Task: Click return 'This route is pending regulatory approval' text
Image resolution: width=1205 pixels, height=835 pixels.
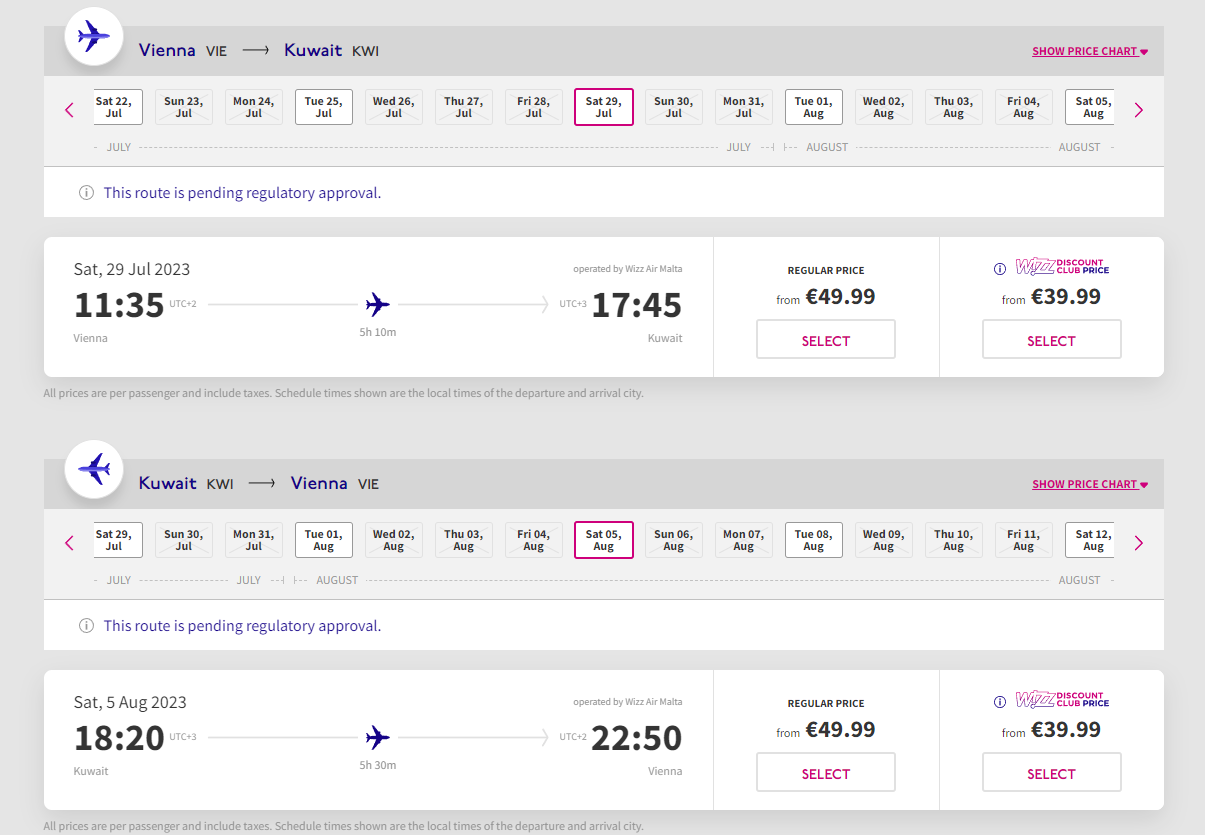Action: pos(242,626)
